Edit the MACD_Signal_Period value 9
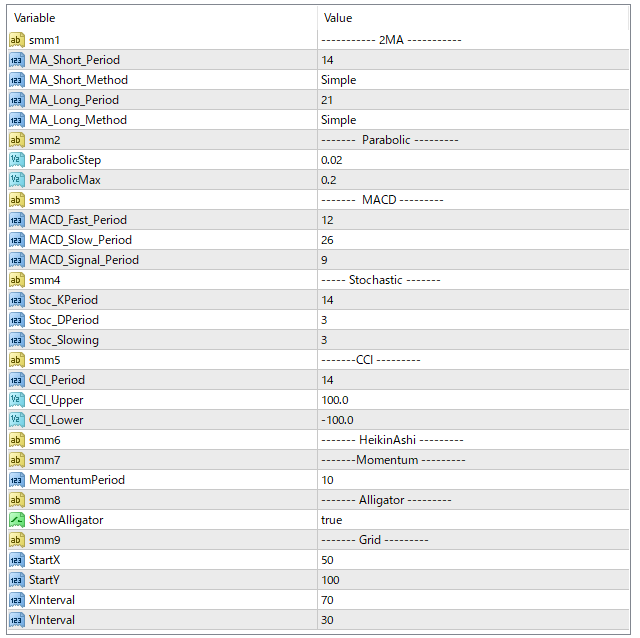The image size is (640, 638). click(x=324, y=260)
